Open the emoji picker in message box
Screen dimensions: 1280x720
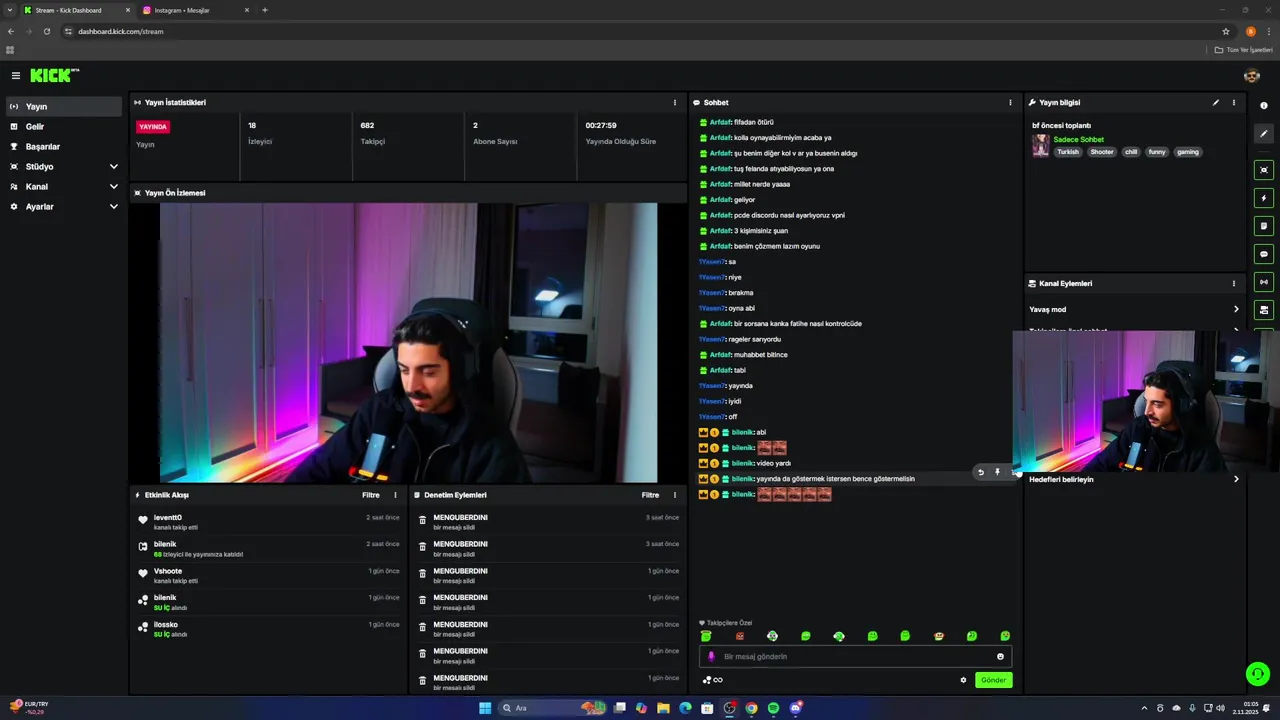(1000, 657)
